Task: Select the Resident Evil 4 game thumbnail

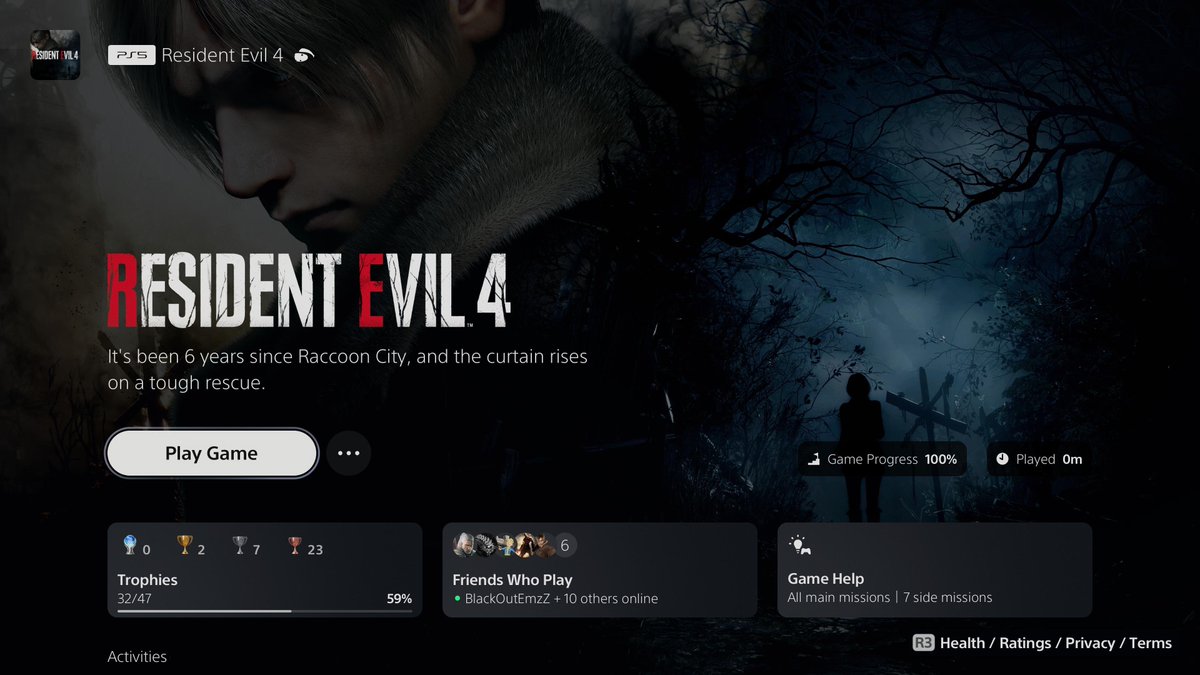Action: (55, 55)
